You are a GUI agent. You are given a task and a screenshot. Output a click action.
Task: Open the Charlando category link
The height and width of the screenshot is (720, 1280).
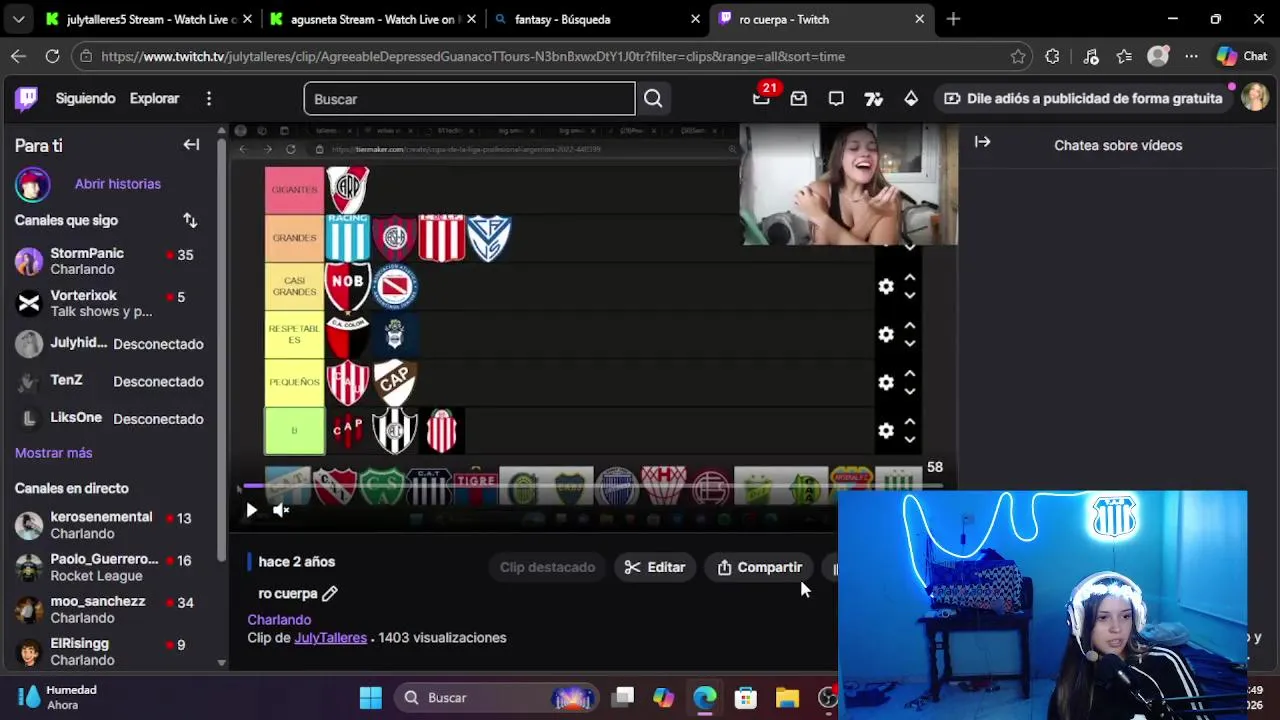[x=279, y=619]
